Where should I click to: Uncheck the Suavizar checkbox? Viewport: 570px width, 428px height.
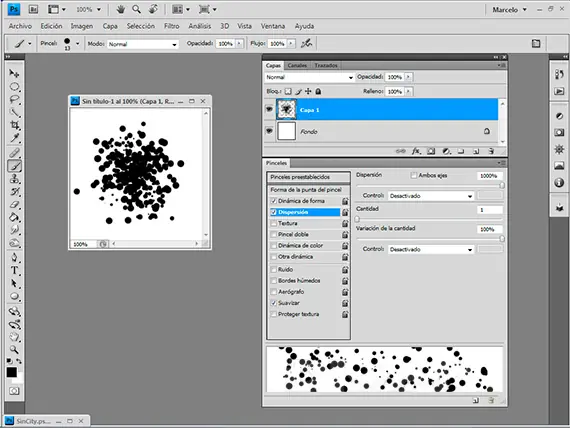tap(274, 303)
